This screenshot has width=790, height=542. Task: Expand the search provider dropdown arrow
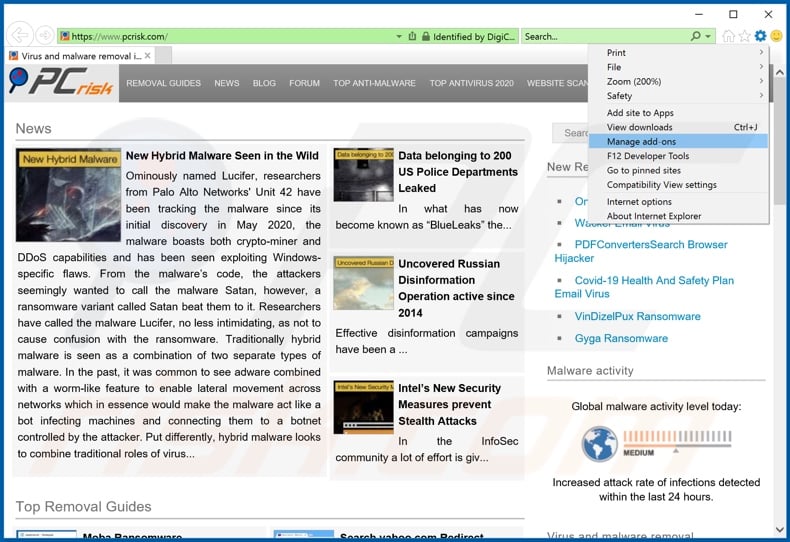point(708,36)
